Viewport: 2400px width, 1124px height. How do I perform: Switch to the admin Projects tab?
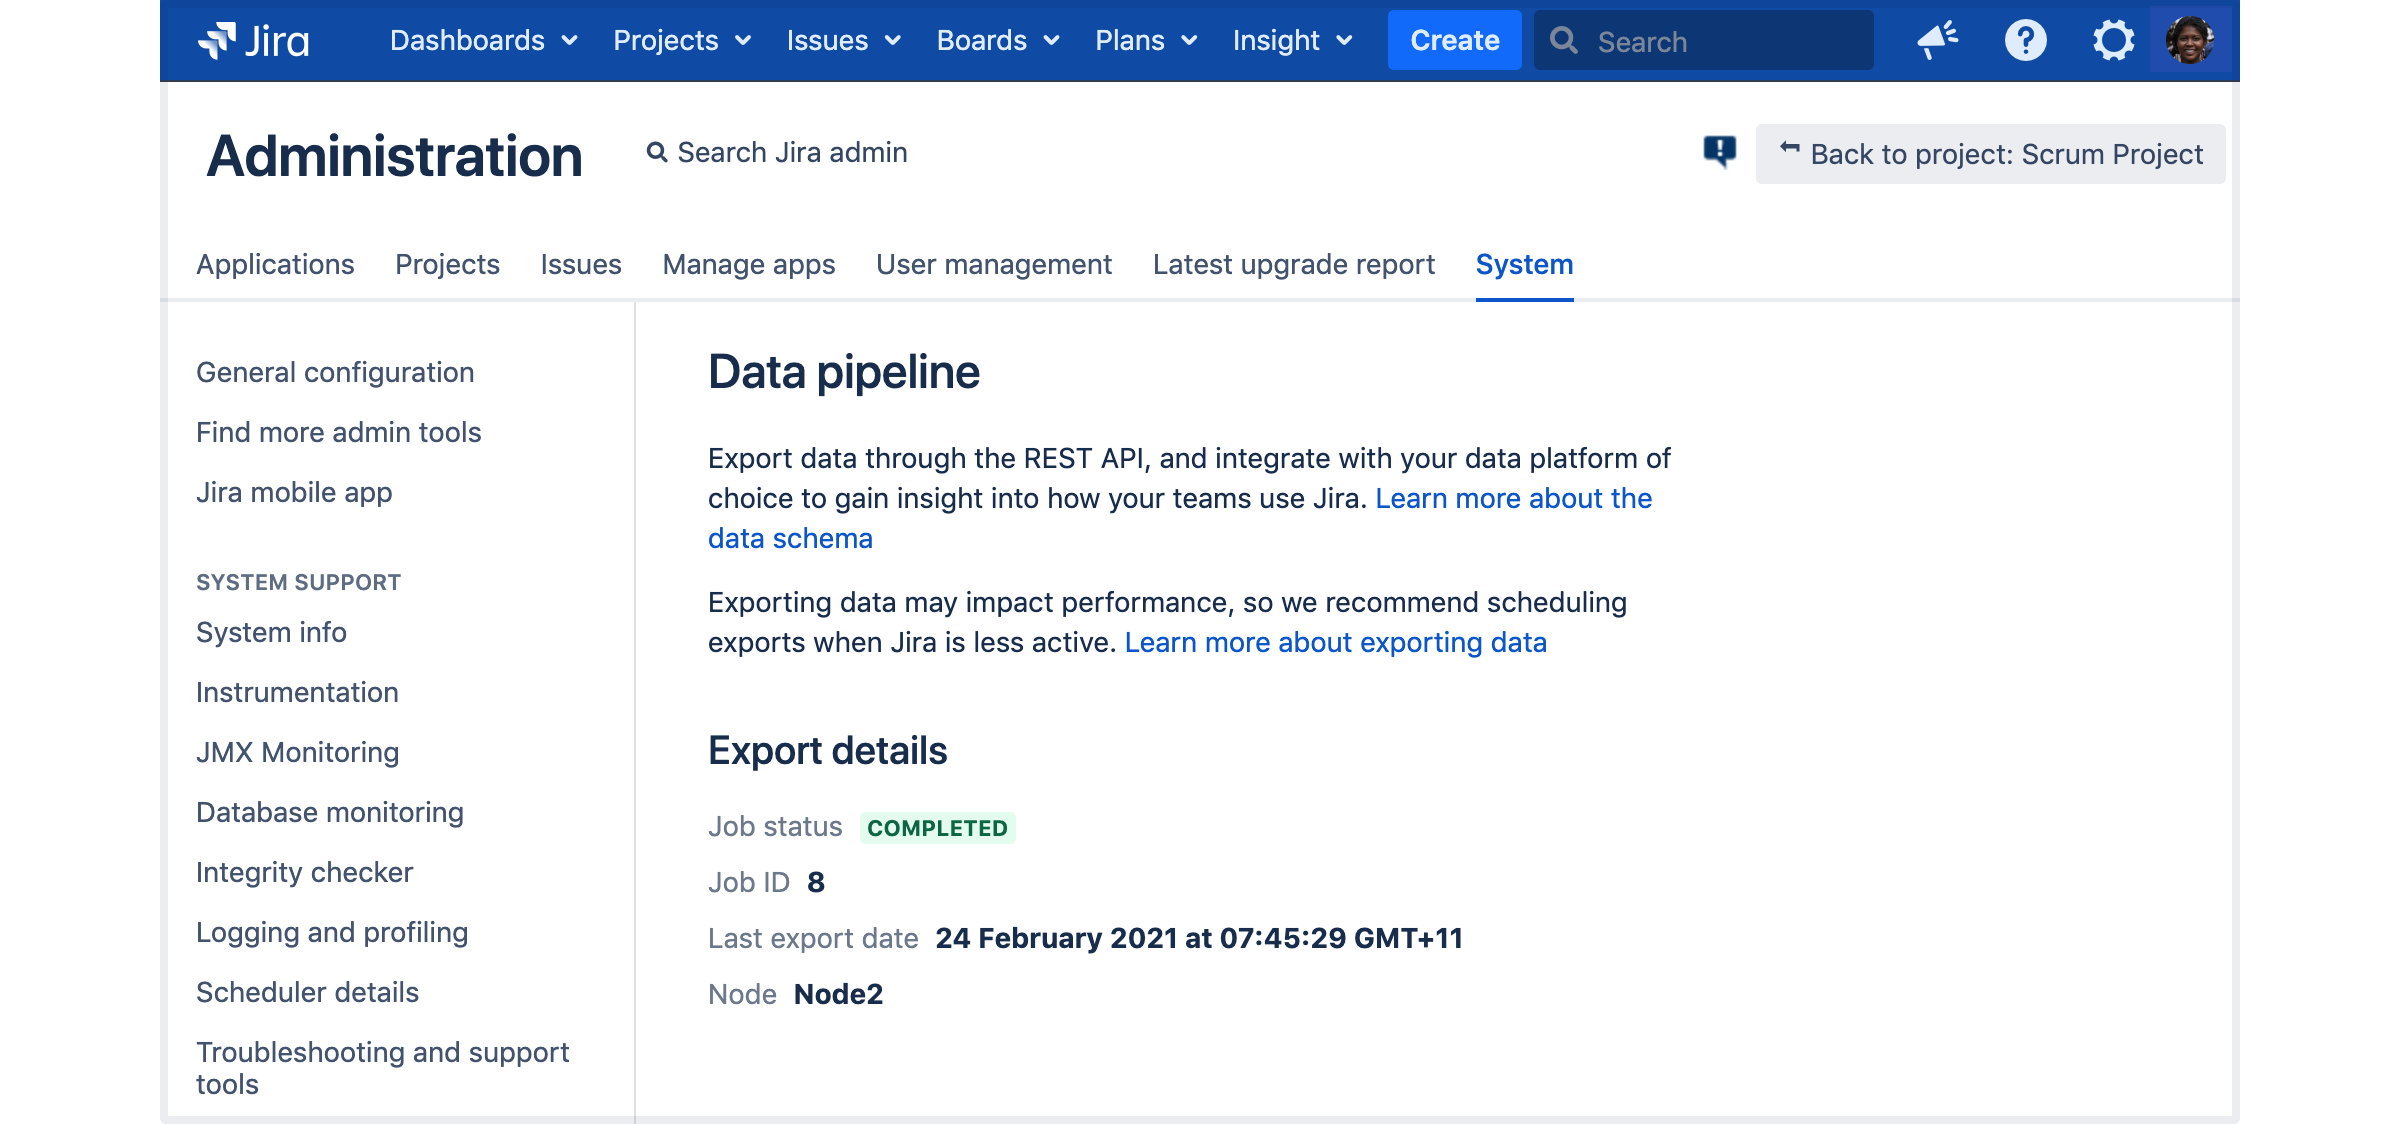[x=447, y=264]
